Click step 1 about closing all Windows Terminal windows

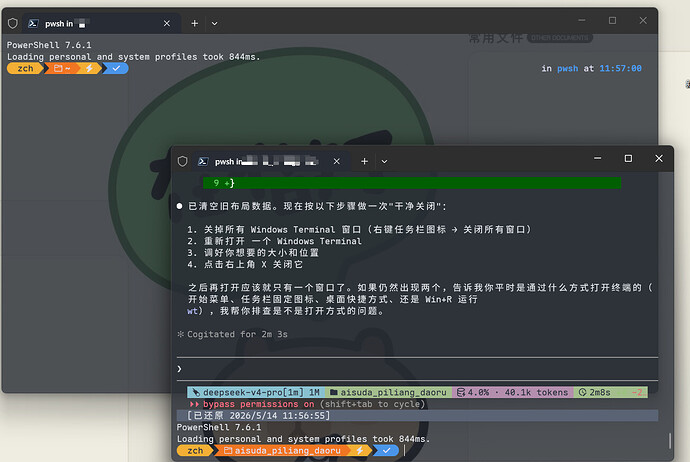[x=359, y=230]
